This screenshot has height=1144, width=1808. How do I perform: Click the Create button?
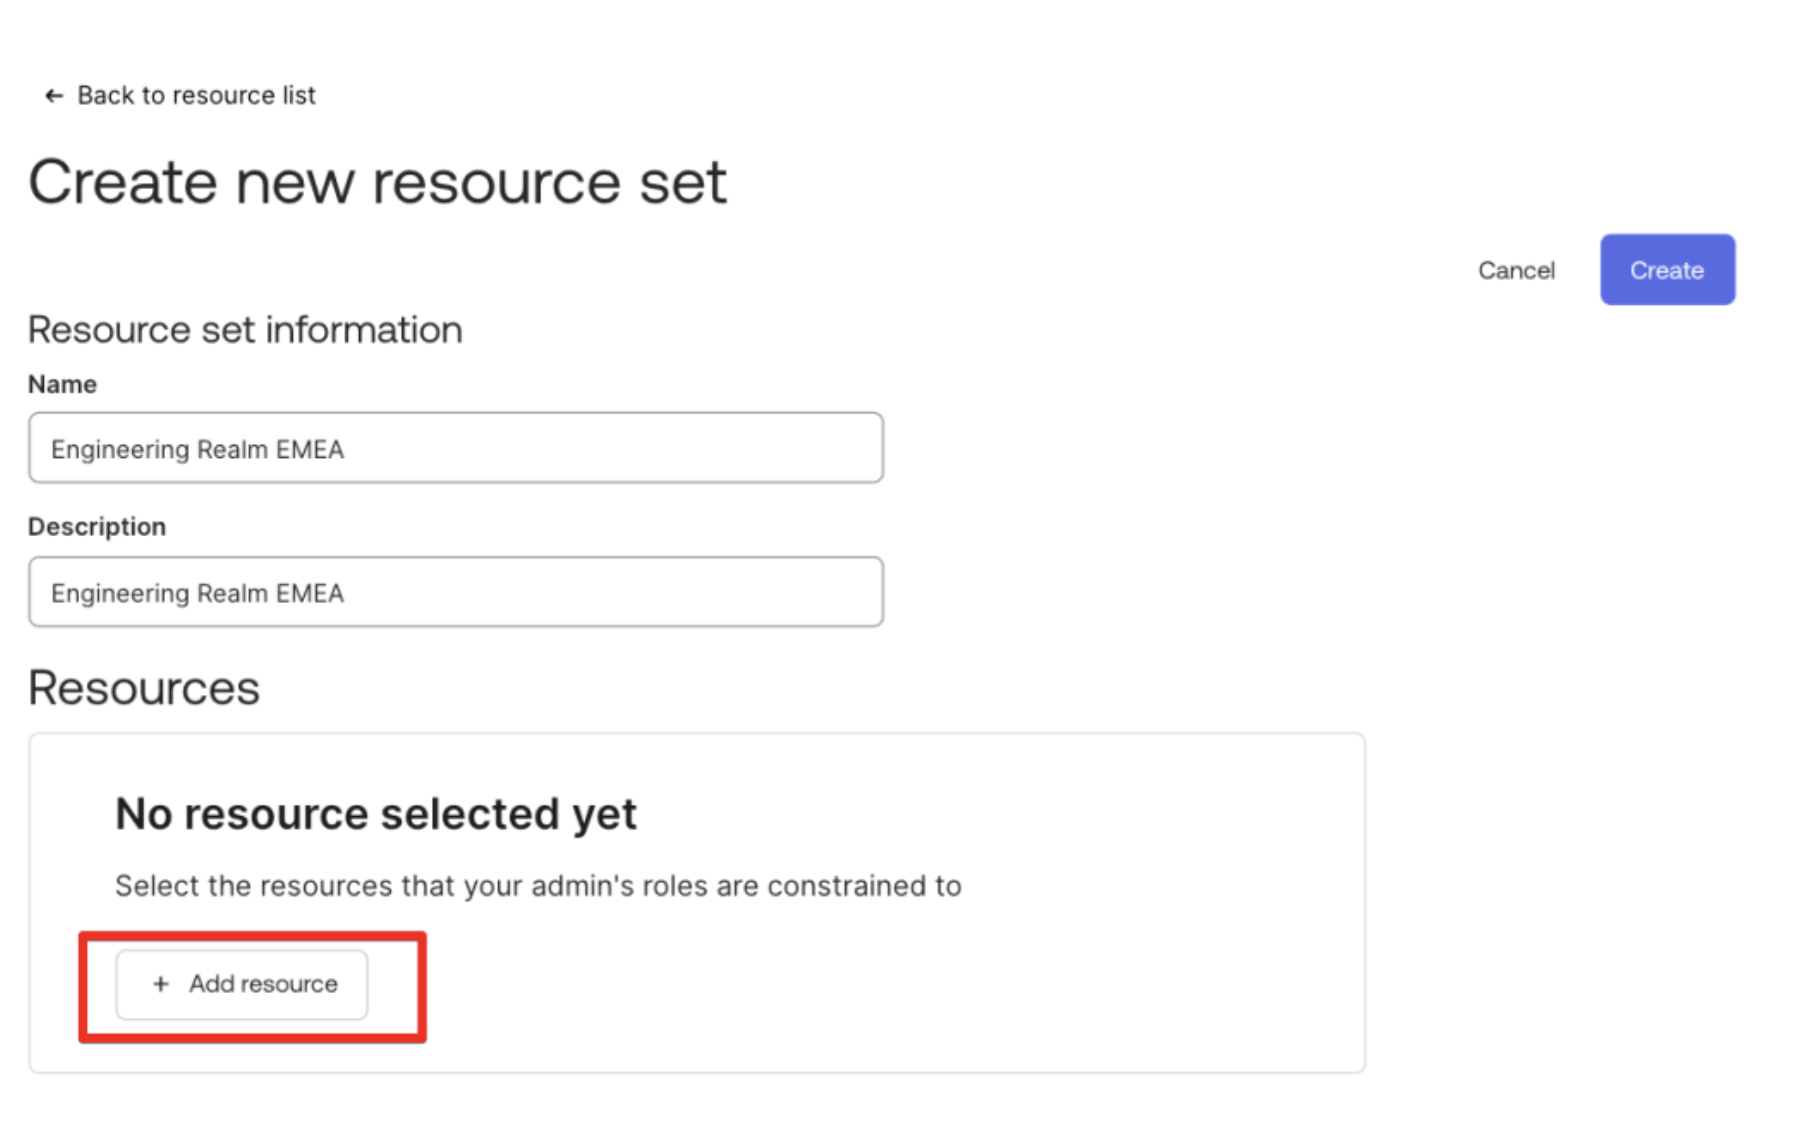[1666, 269]
